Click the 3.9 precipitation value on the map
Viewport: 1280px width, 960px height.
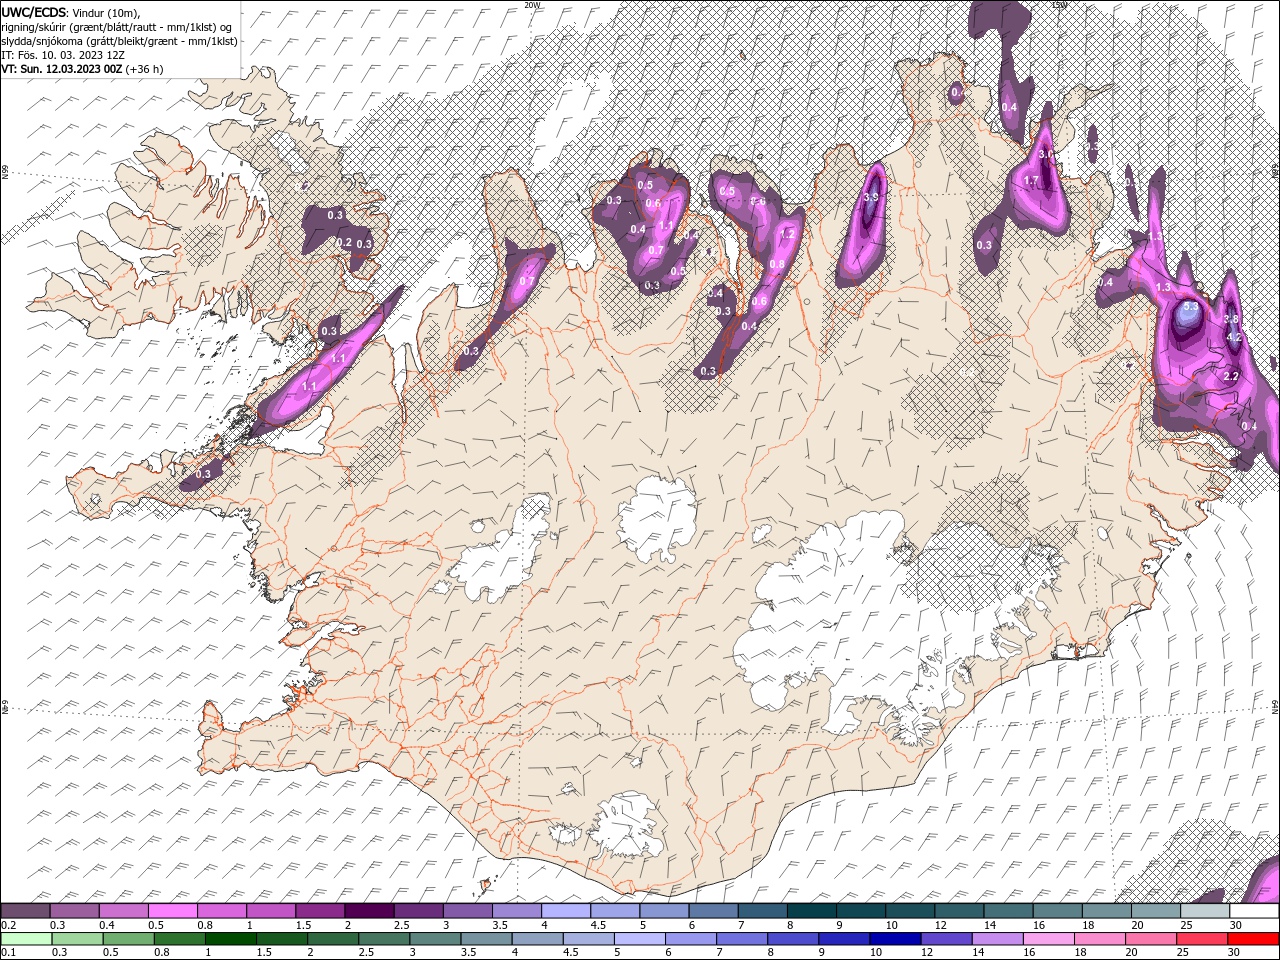coord(870,198)
